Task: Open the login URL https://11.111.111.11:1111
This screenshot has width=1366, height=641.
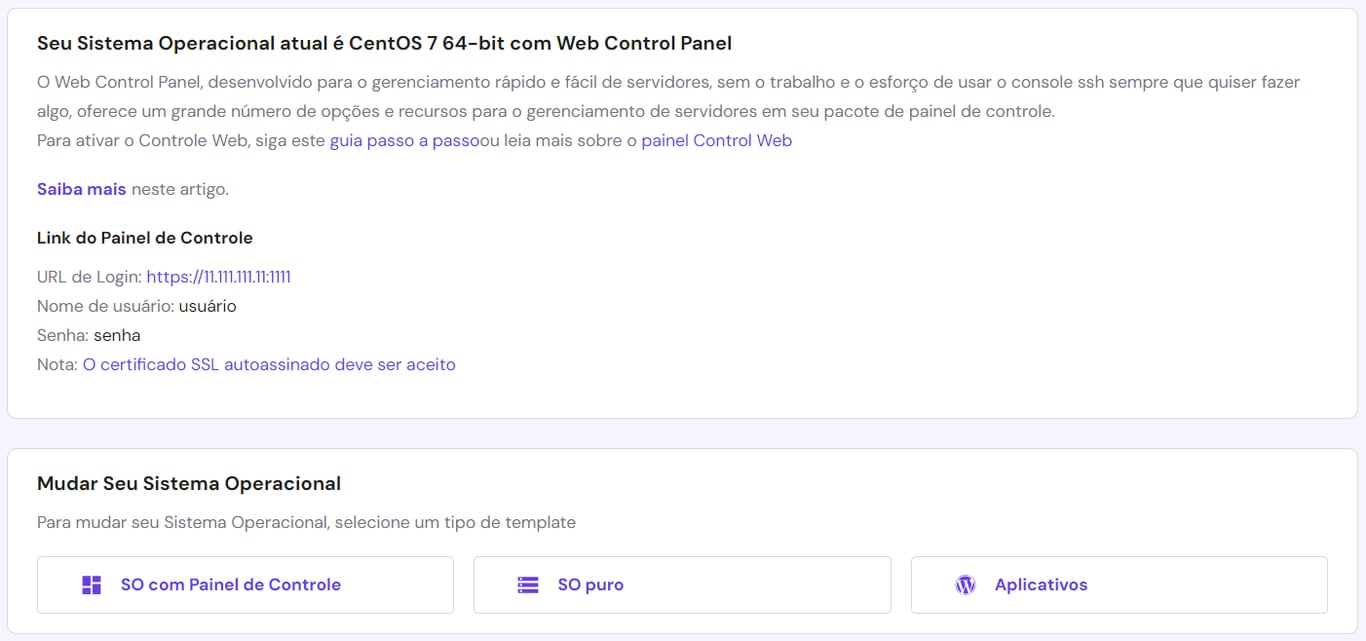Action: [x=219, y=276]
